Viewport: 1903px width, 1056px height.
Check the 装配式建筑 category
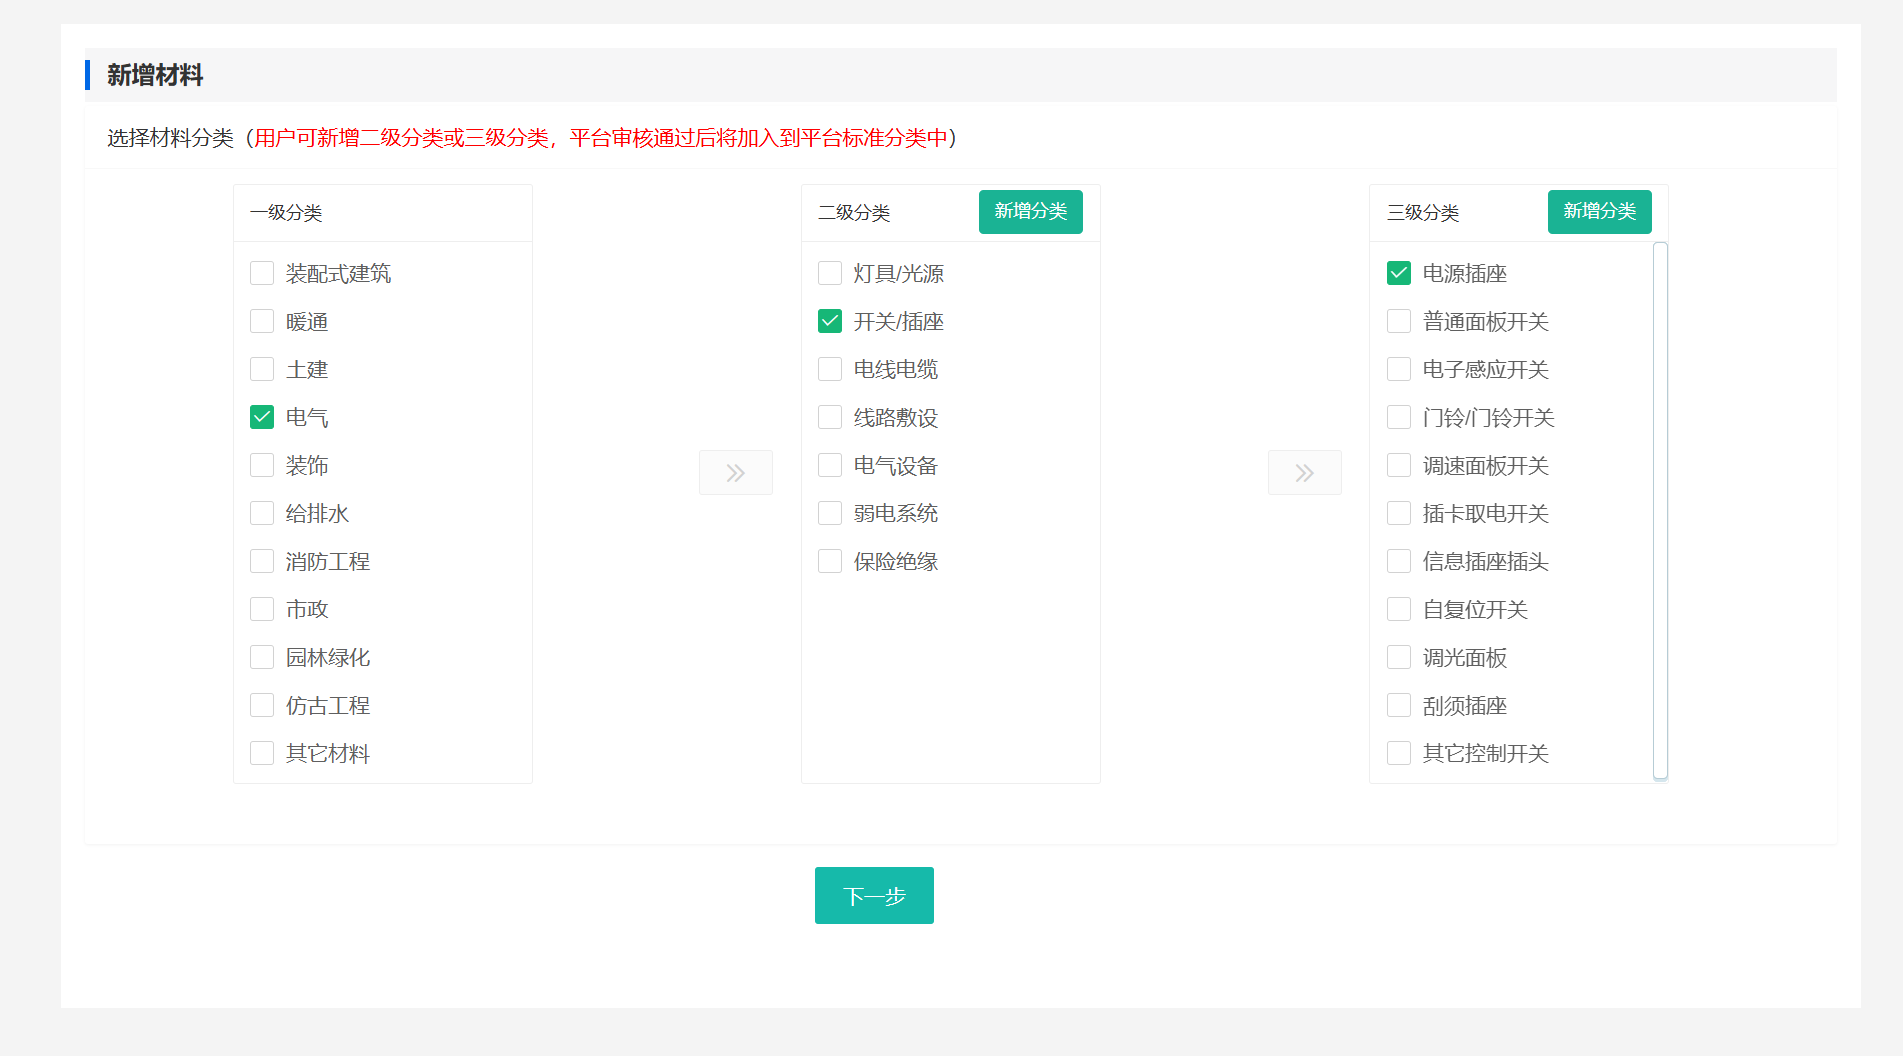pos(262,273)
